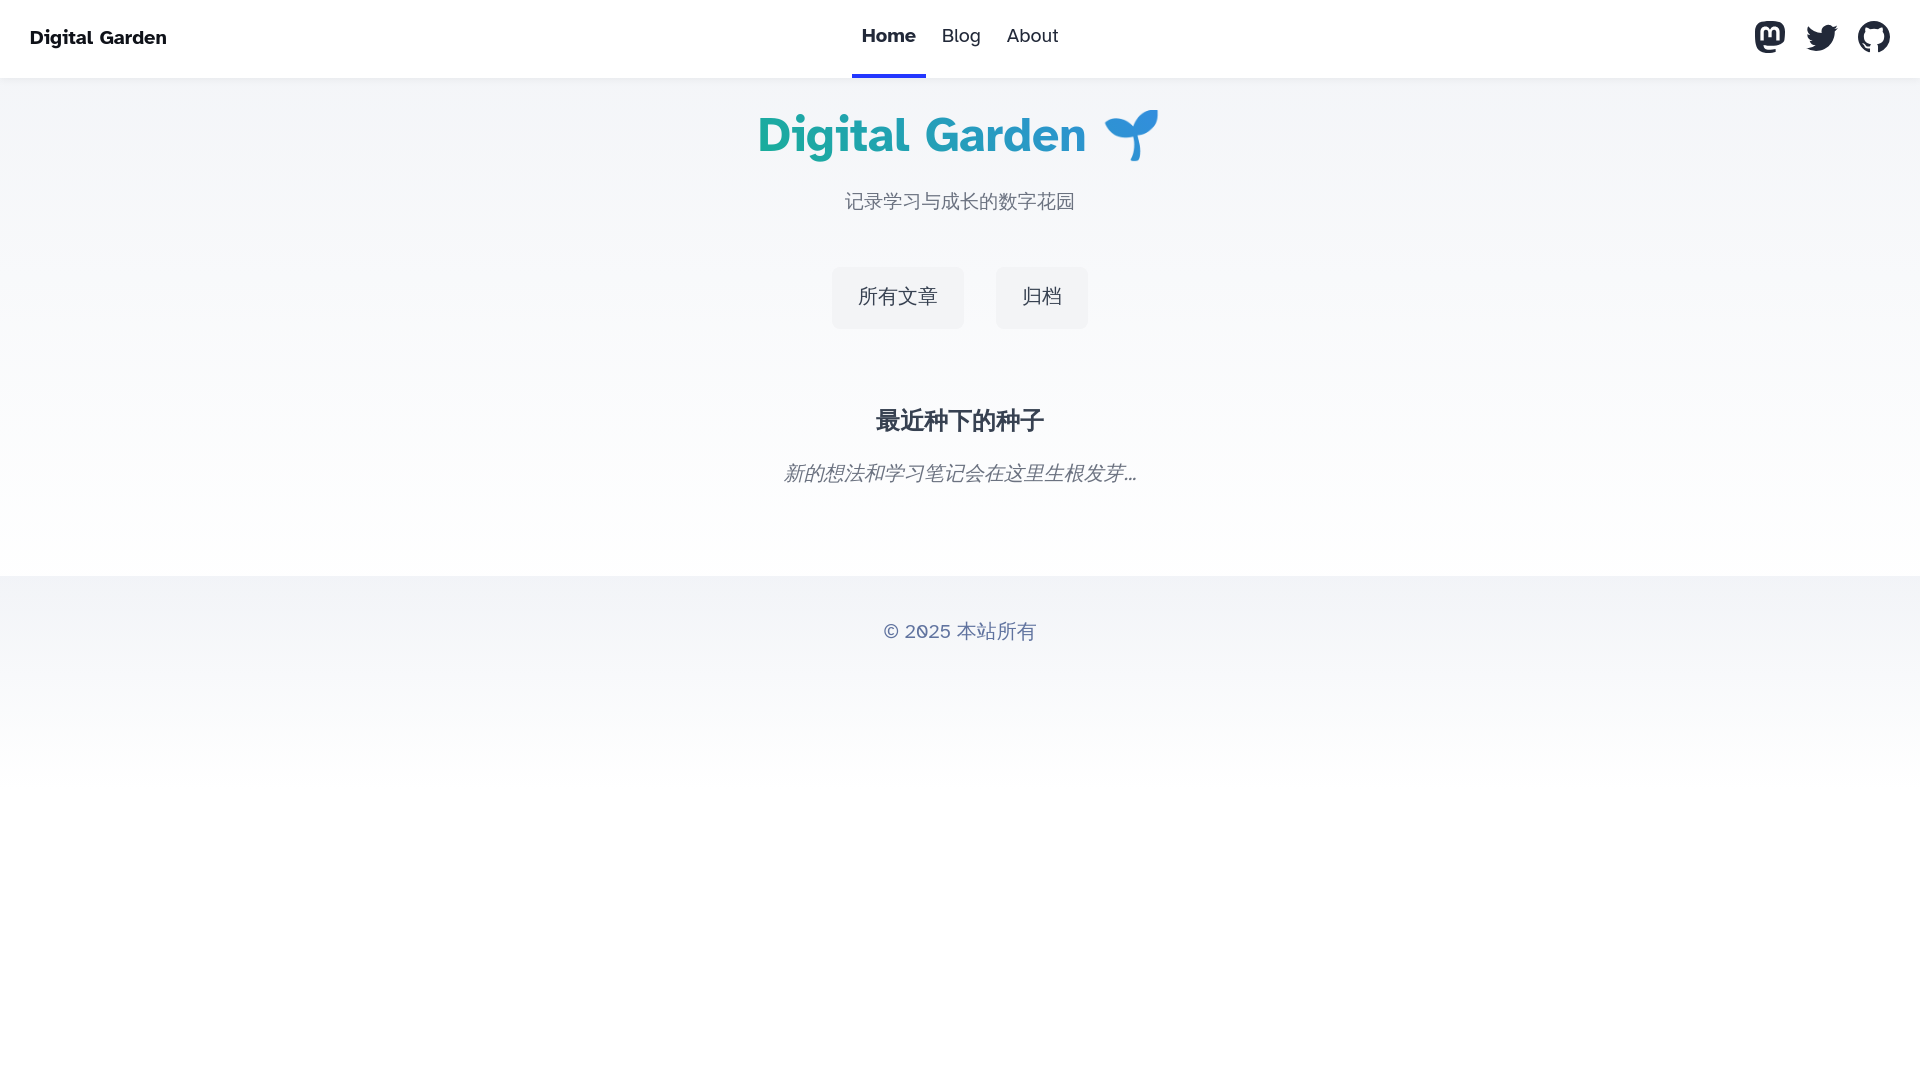
Task: Click the footer text © 2025 本站所有
Action: pyautogui.click(x=959, y=632)
